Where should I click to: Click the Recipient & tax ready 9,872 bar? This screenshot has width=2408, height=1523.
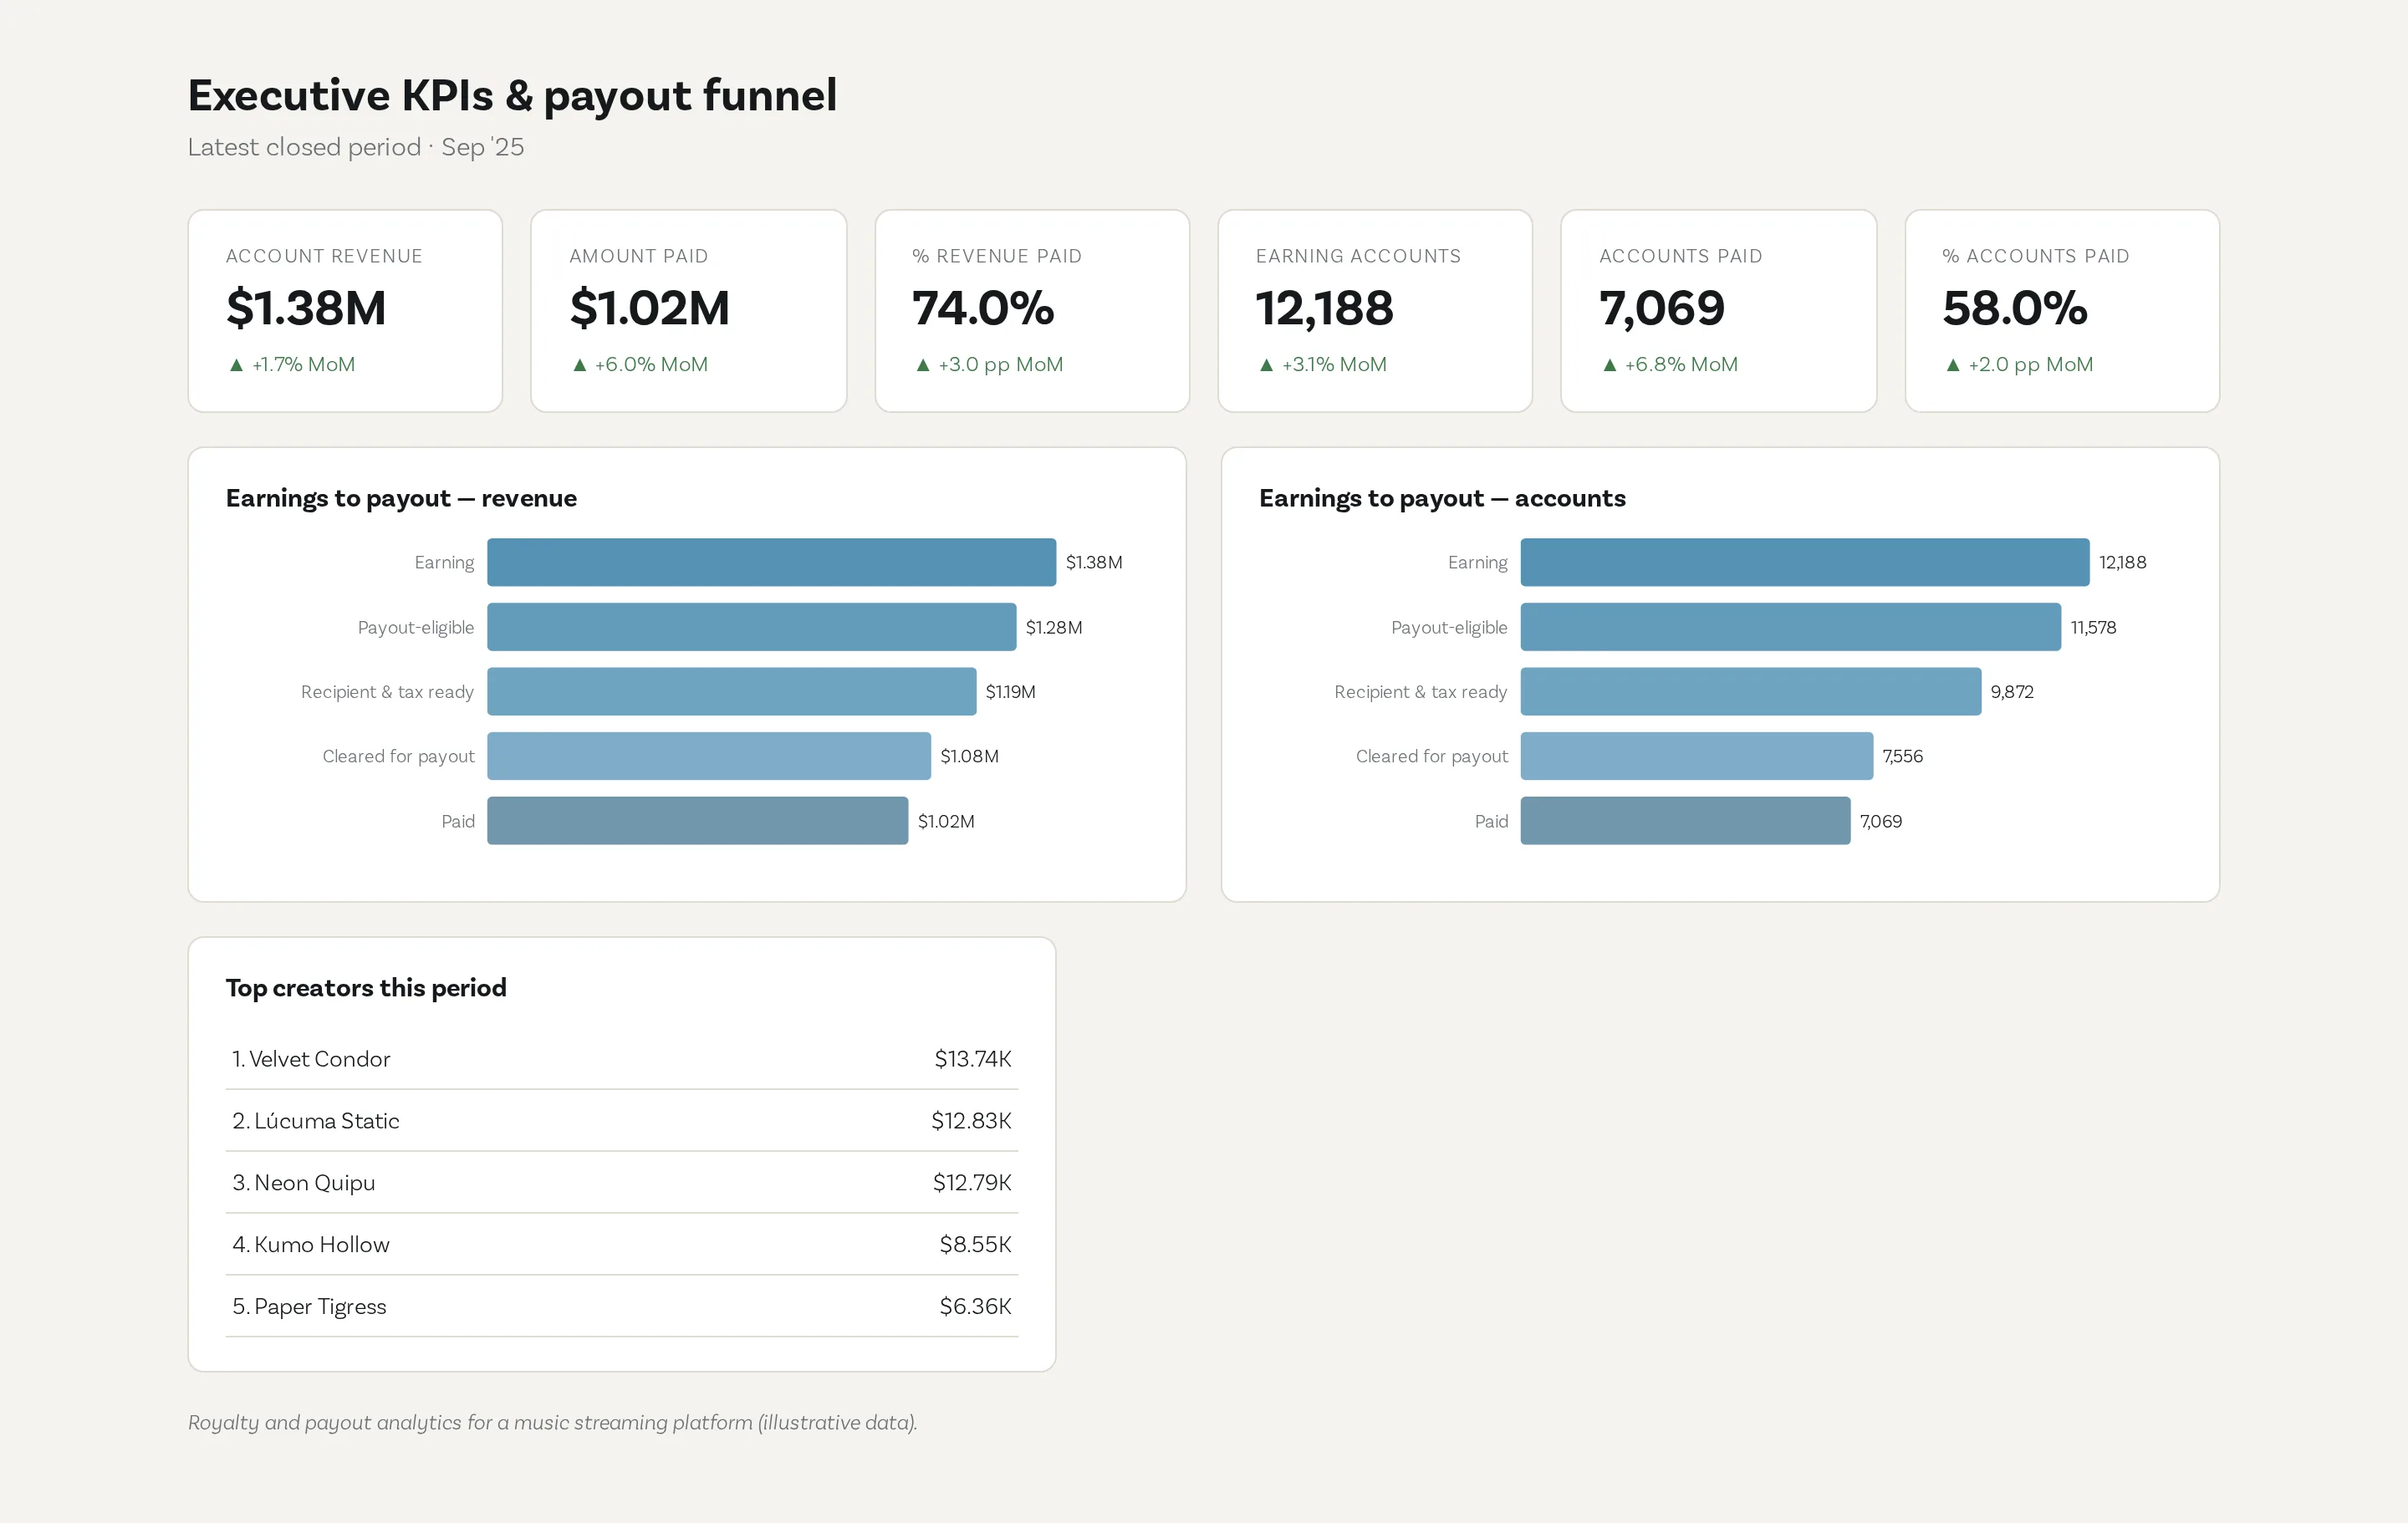[x=1751, y=691]
